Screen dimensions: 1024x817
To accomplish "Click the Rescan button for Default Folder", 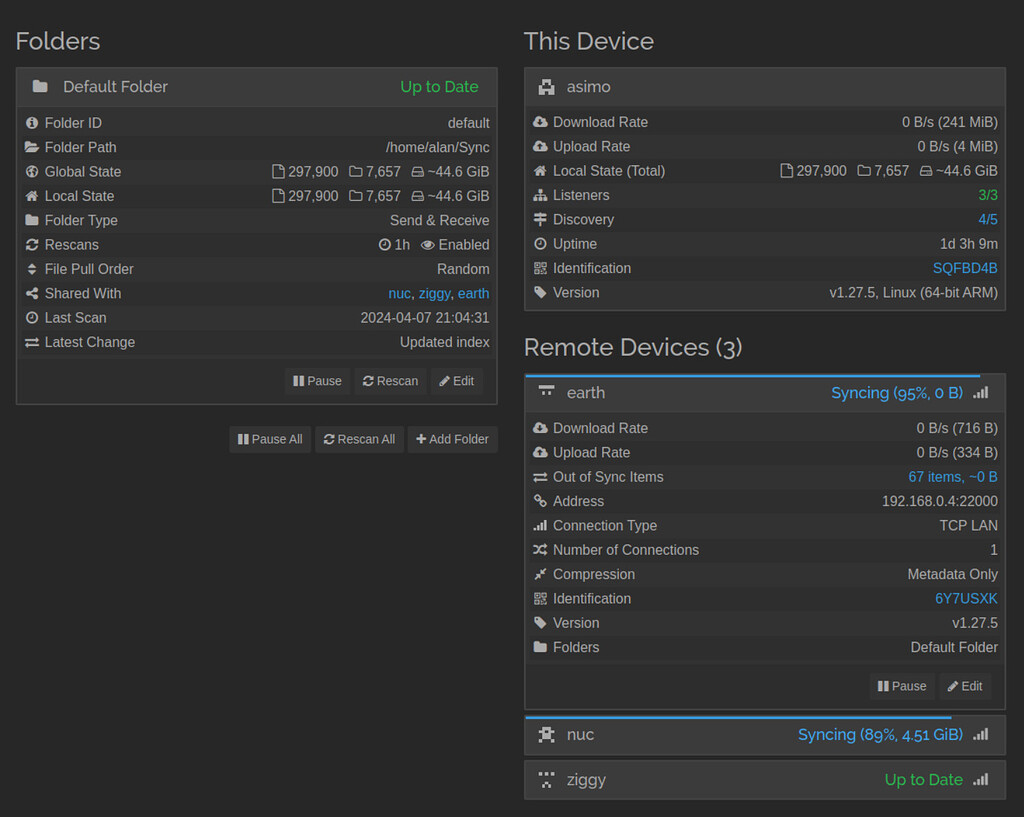I will tap(390, 381).
